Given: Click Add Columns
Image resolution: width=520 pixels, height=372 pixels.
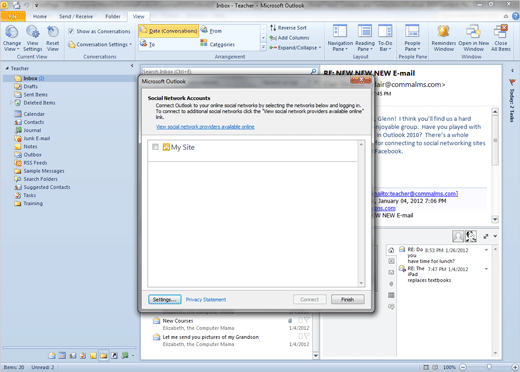Looking at the screenshot, I should click(289, 38).
